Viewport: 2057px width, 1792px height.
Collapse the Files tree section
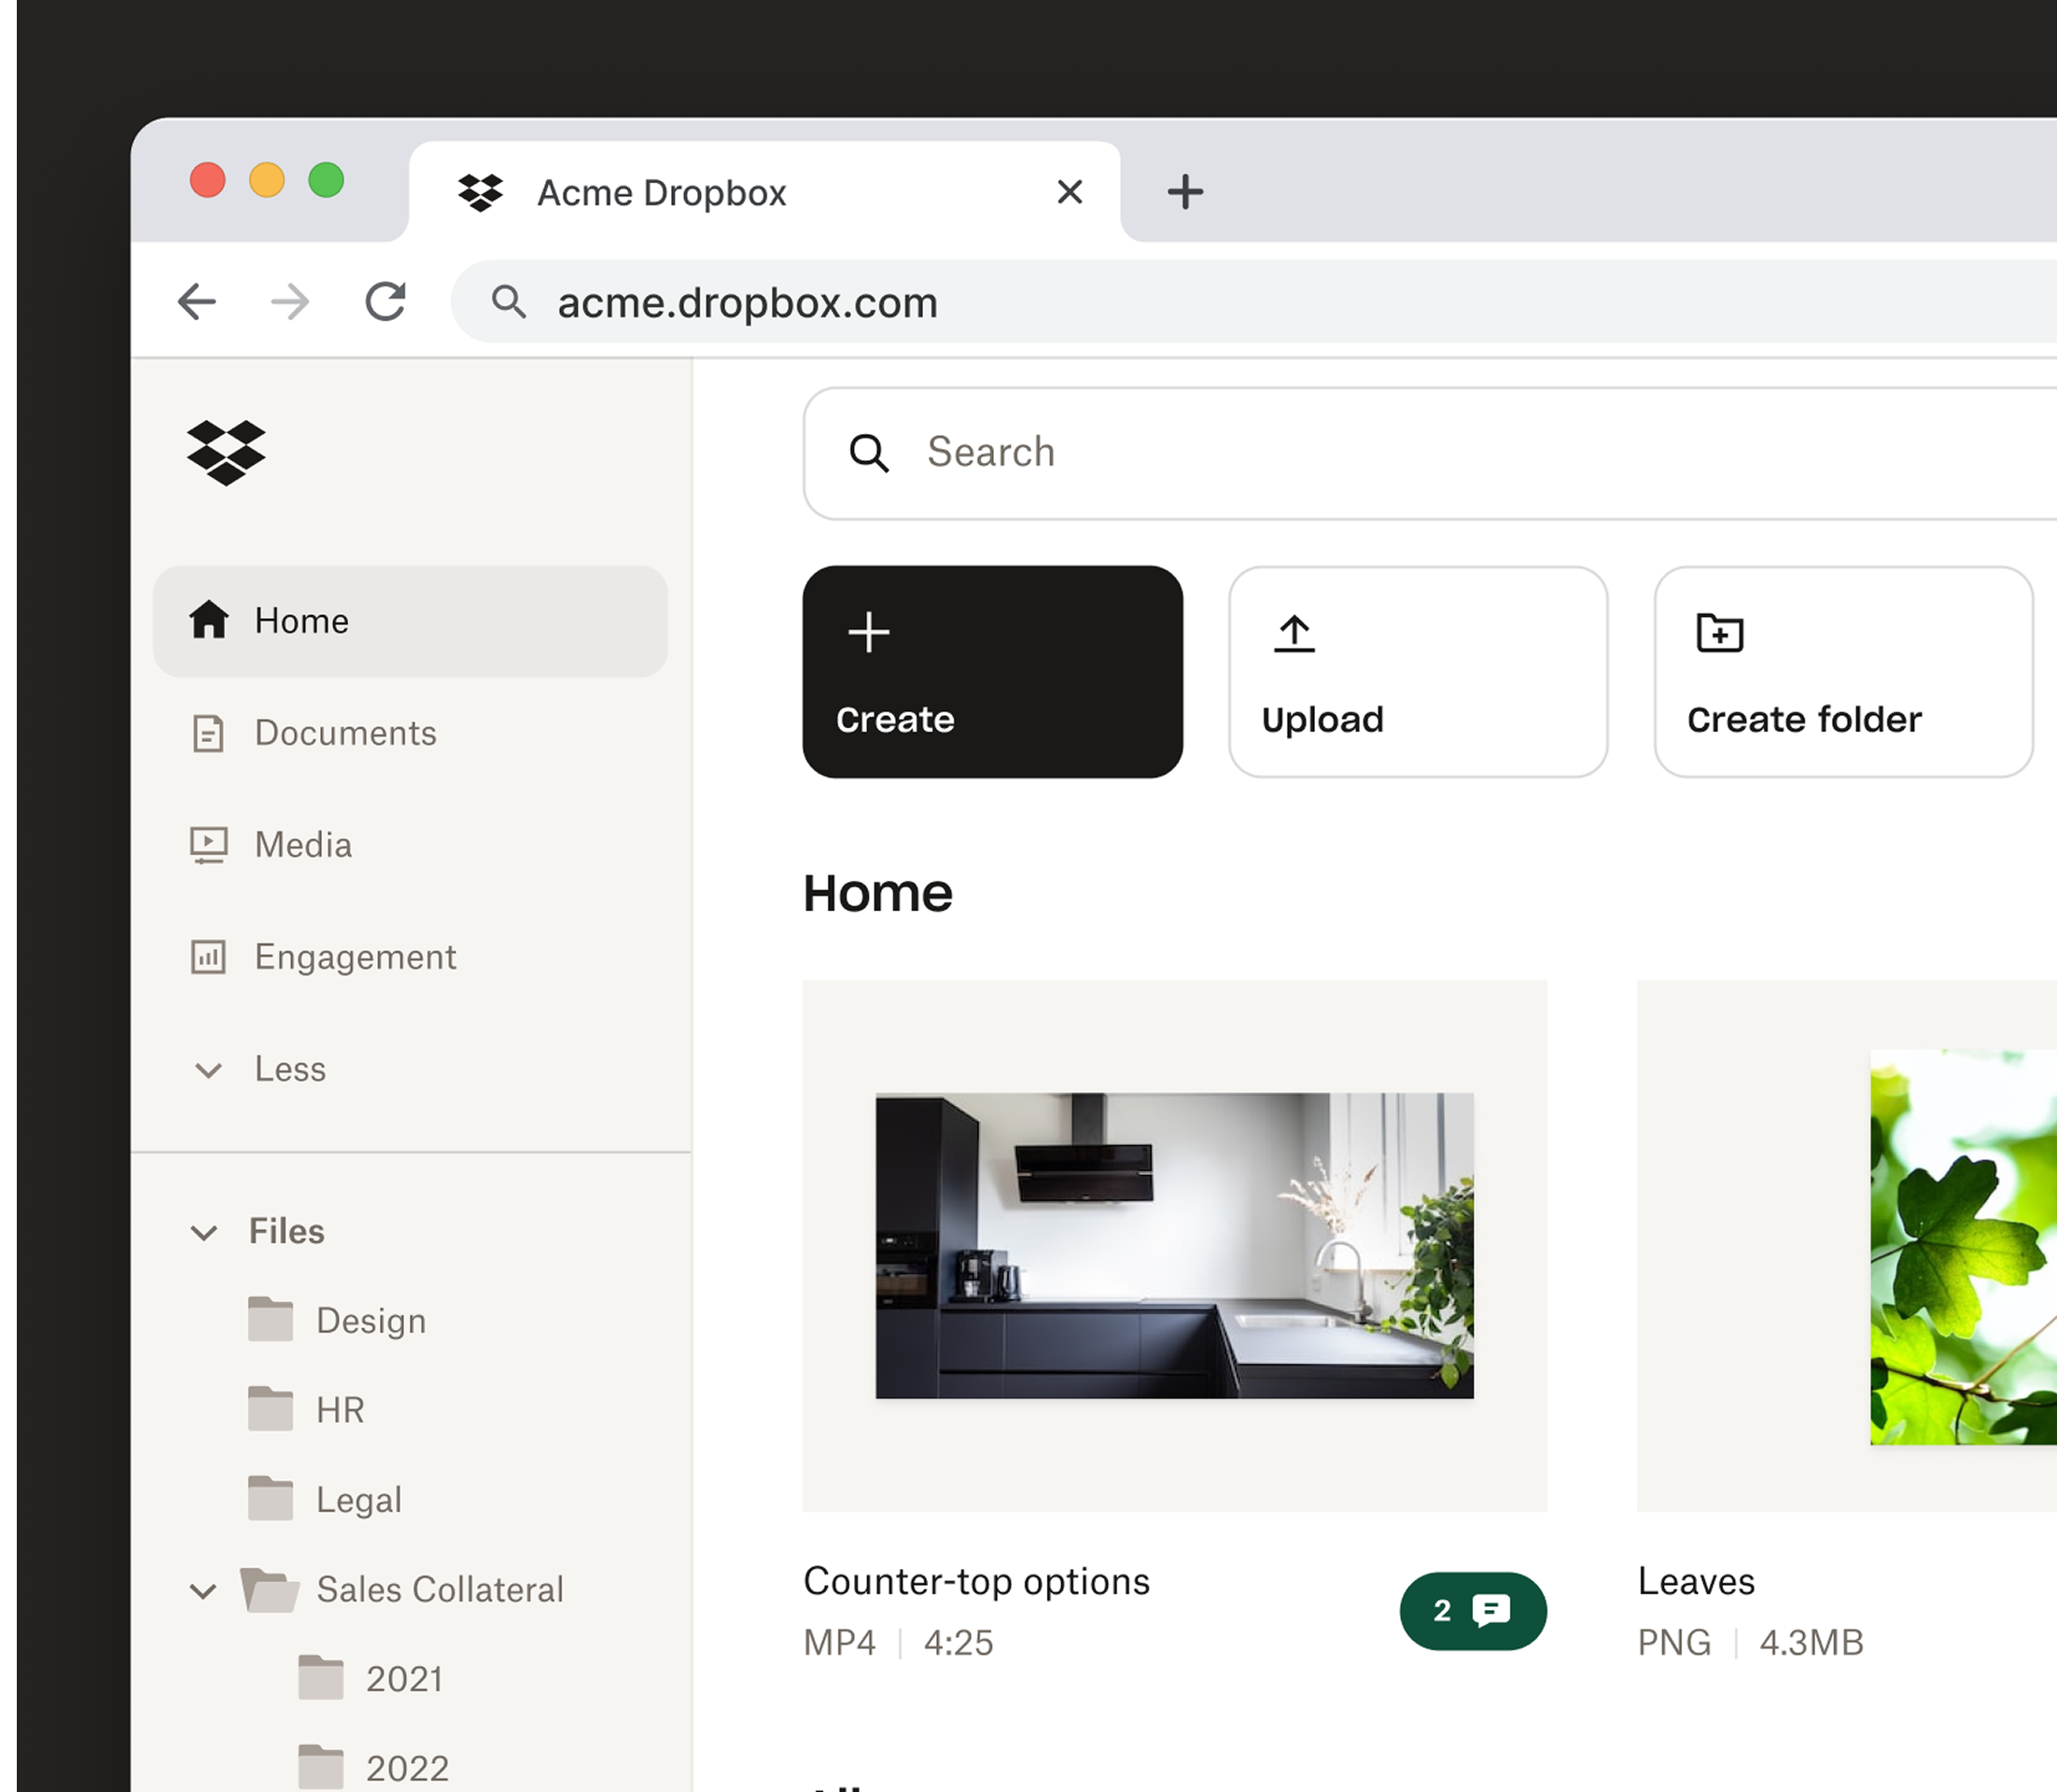pyautogui.click(x=205, y=1232)
